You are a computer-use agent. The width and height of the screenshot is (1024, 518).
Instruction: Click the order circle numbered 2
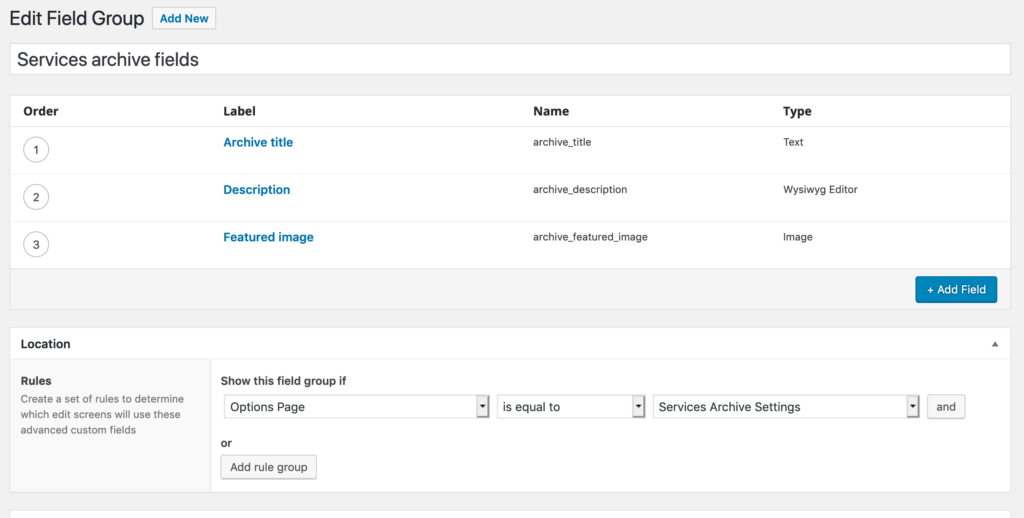pos(36,197)
